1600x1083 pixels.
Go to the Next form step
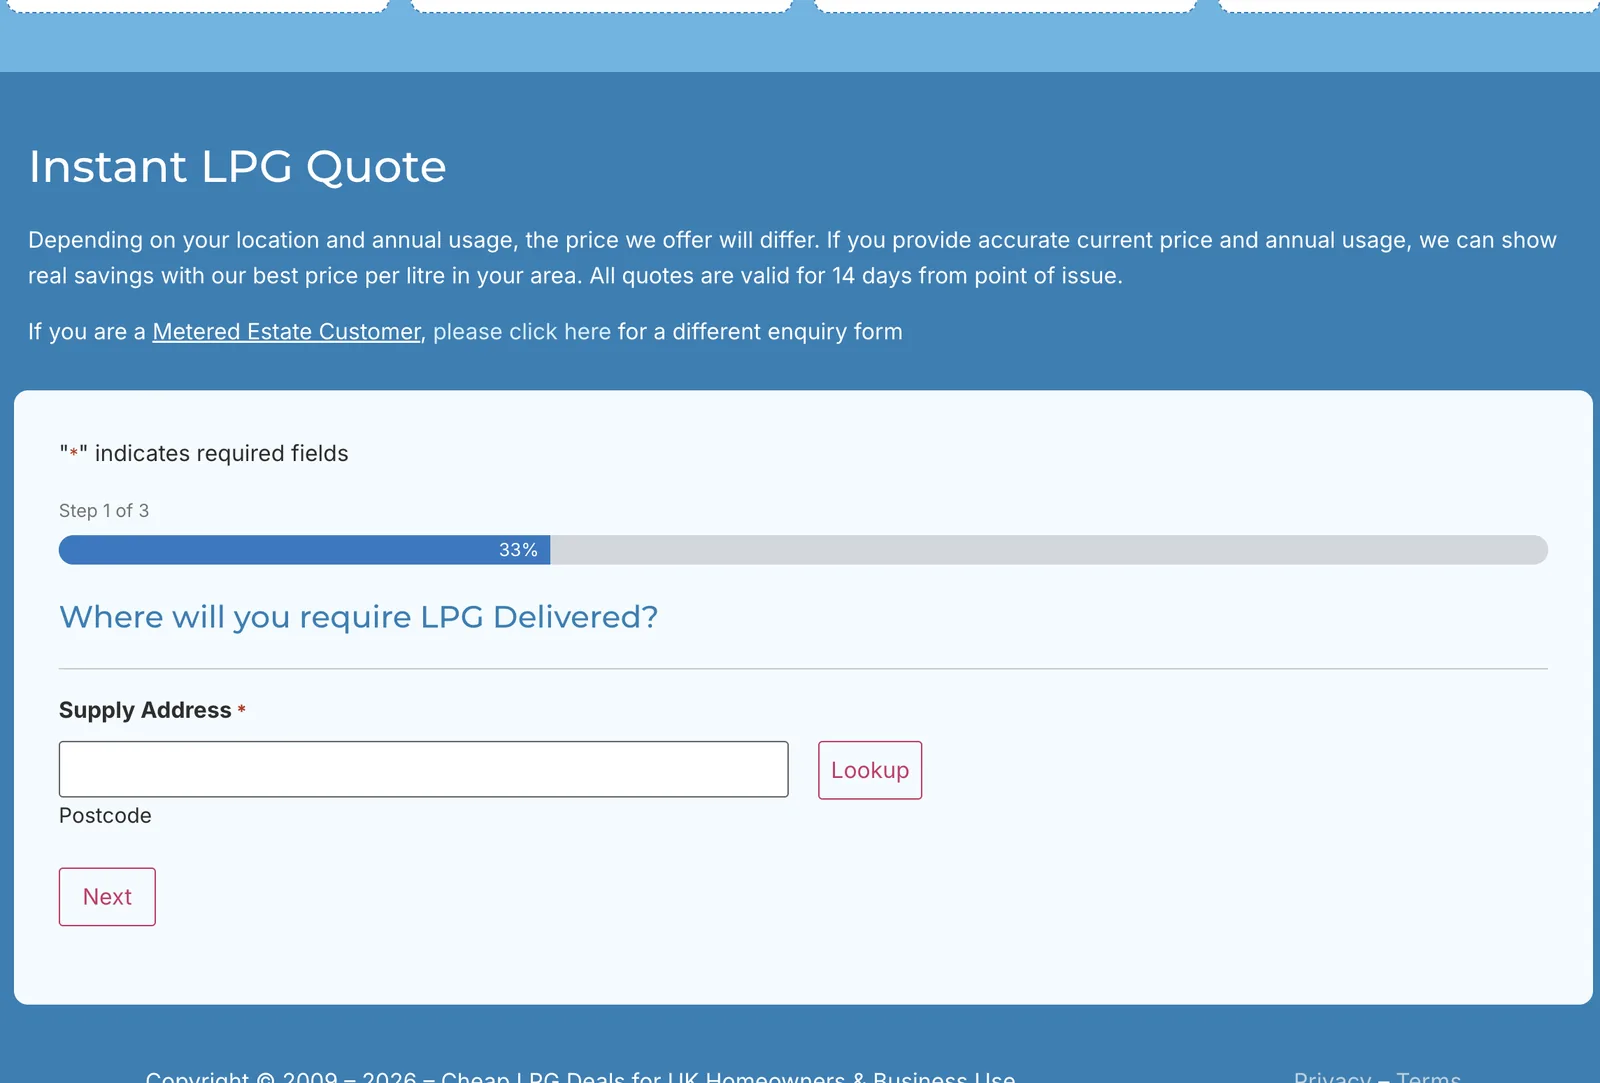pos(107,897)
